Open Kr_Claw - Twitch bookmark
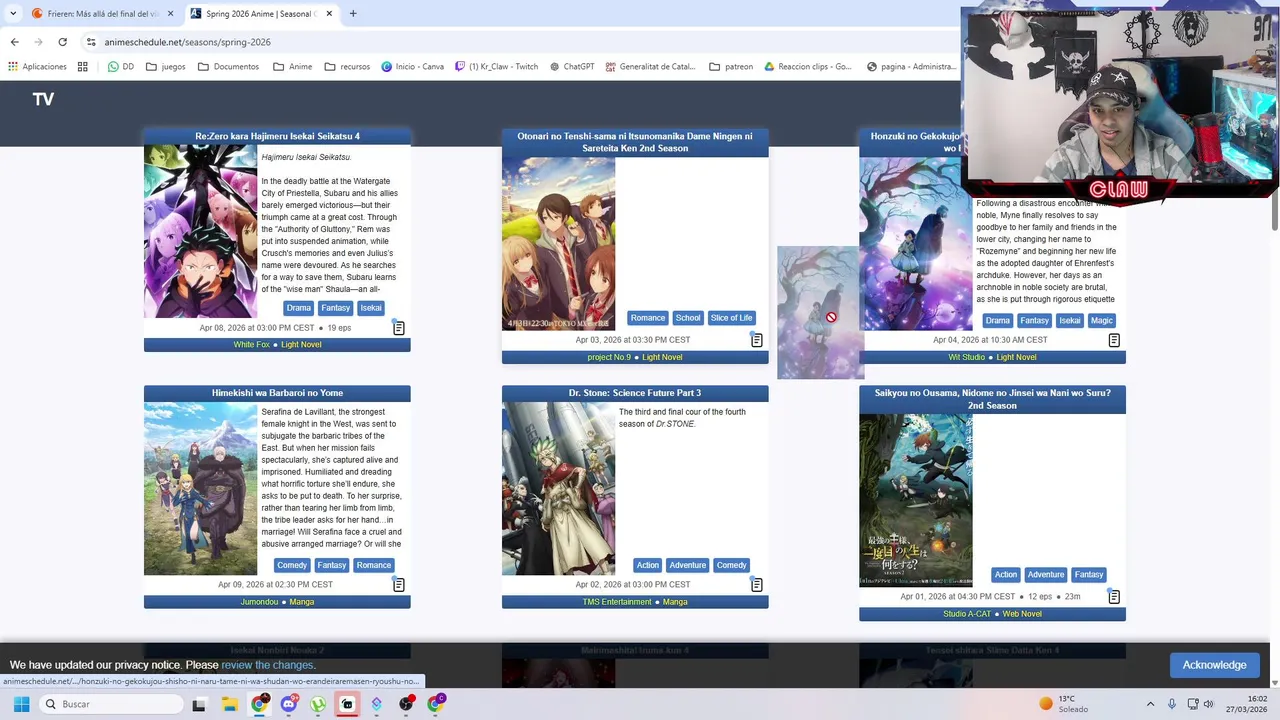The width and height of the screenshot is (1280, 720). [496, 67]
